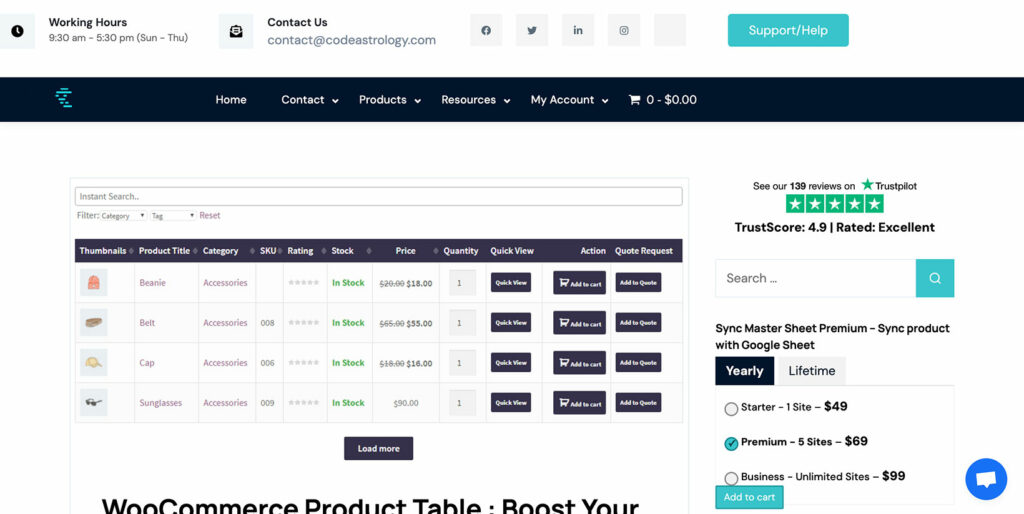This screenshot has height=514, width=1024.
Task: Click the Beanie quantity field
Action: click(462, 283)
